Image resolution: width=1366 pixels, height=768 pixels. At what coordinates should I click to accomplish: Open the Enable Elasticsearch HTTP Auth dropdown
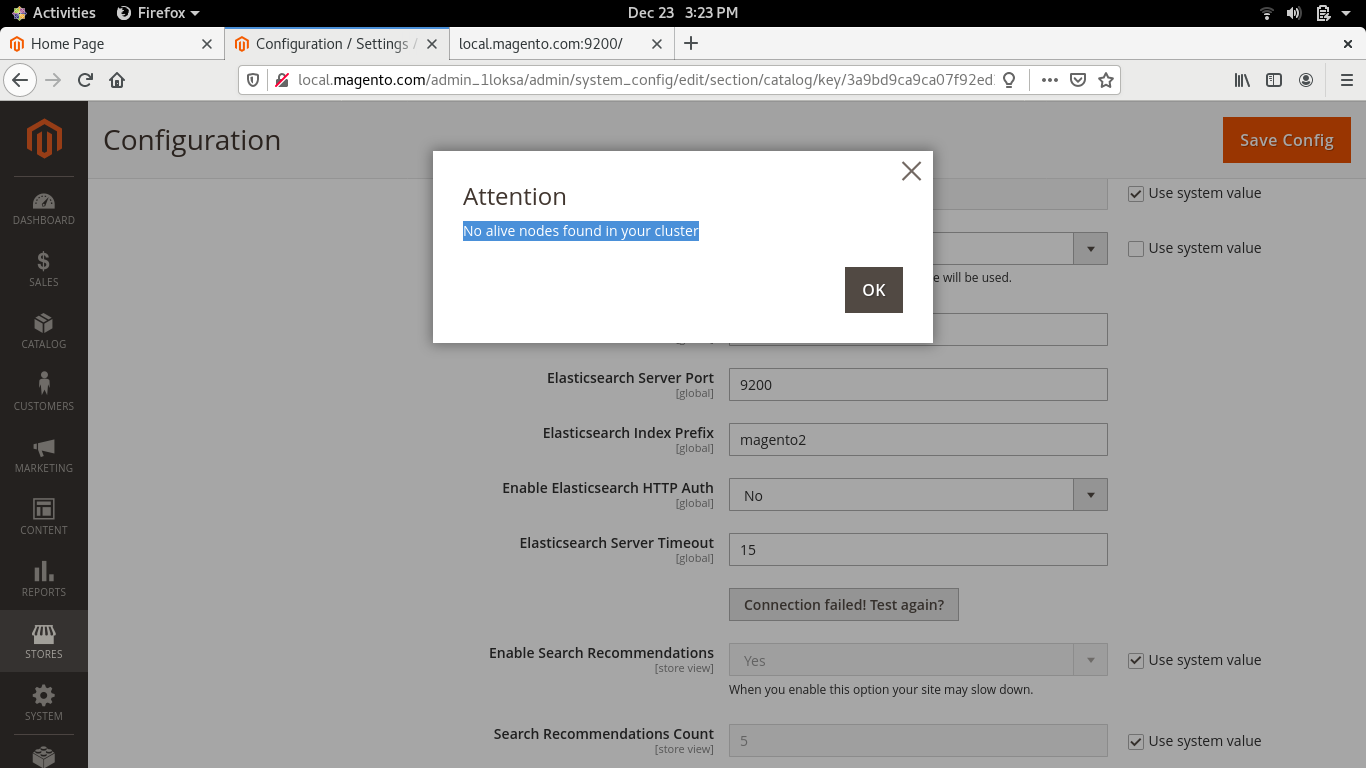pyautogui.click(x=1090, y=494)
